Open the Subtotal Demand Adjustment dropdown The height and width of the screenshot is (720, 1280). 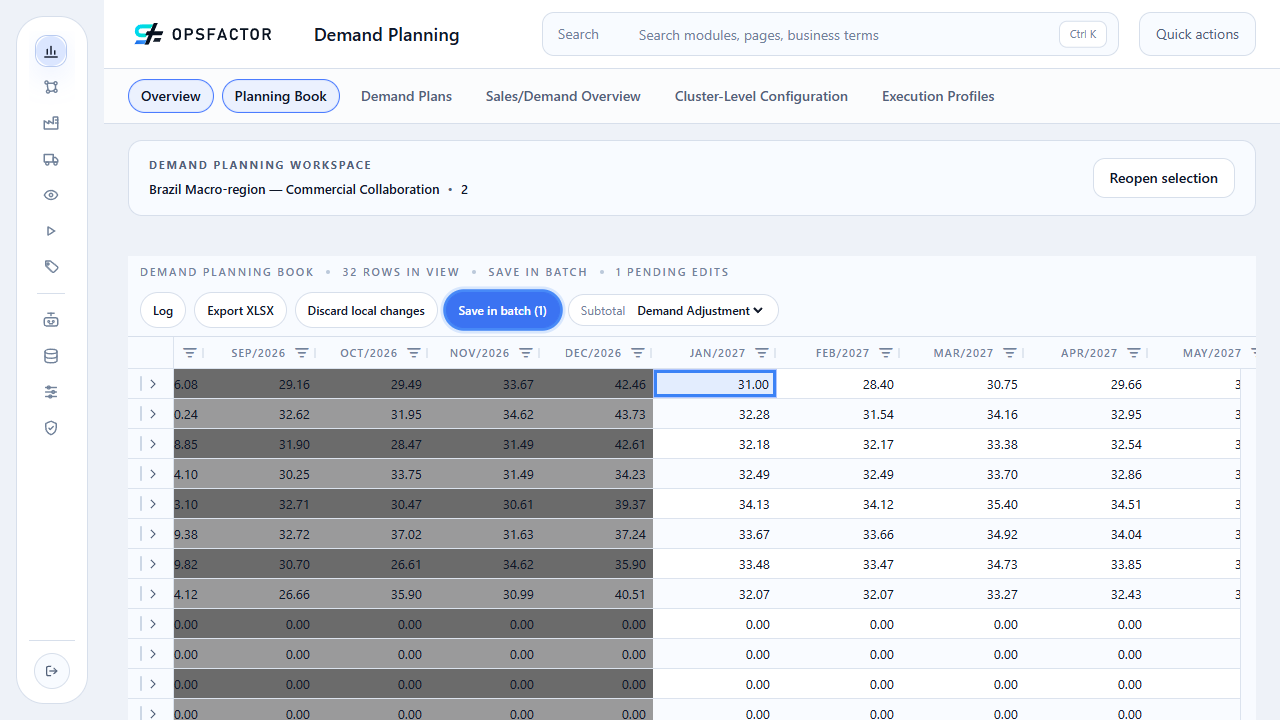pos(700,311)
